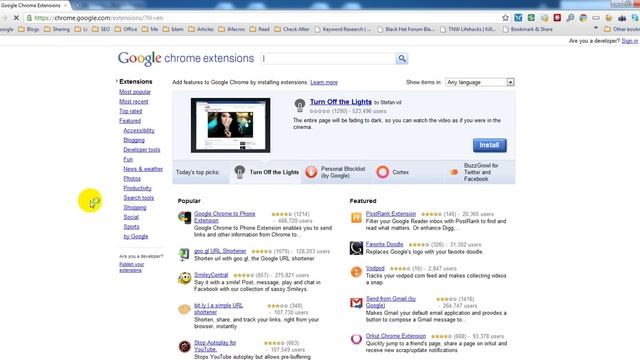
Task: Open the Show items in language dropdown
Action: pyautogui.click(x=480, y=82)
